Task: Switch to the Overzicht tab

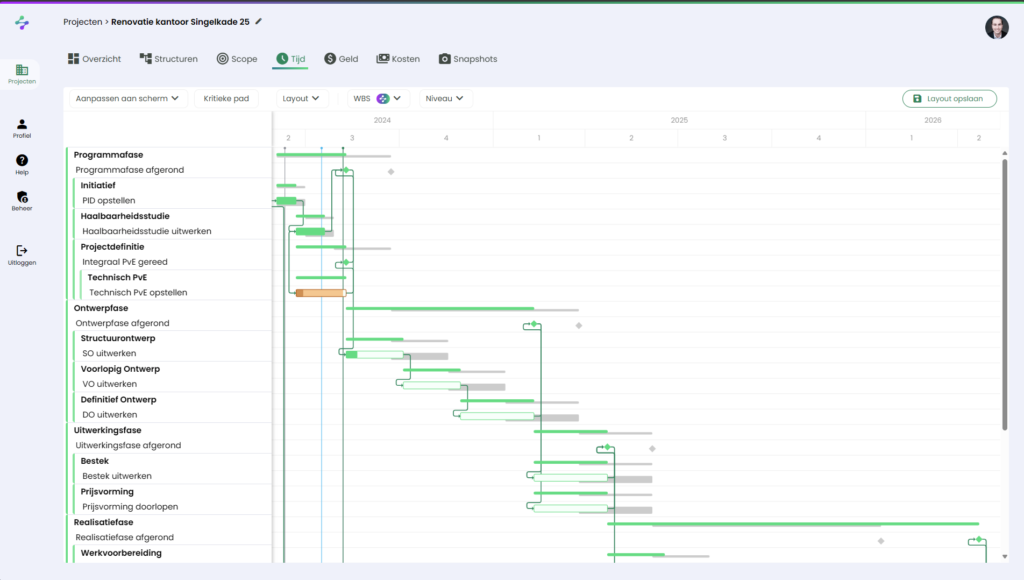Action: [94, 59]
